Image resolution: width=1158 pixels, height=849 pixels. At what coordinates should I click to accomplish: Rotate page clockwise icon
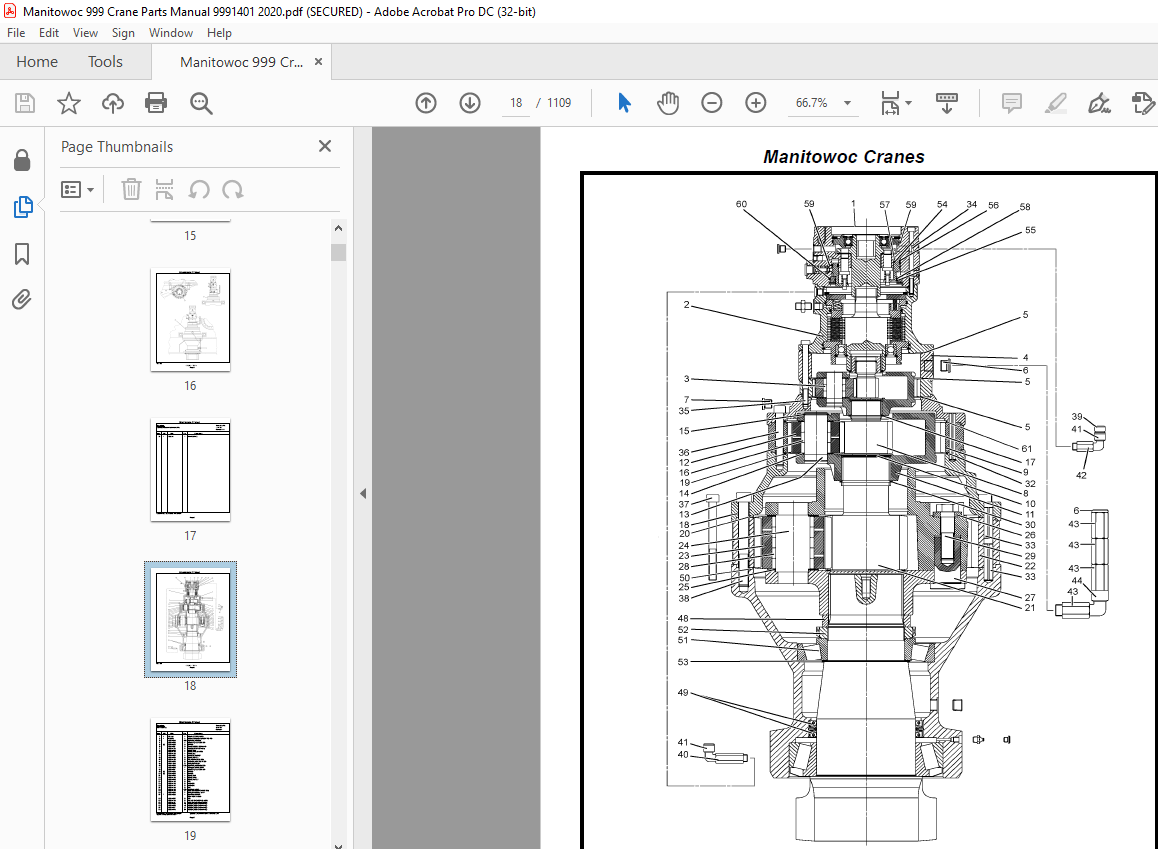(233, 190)
